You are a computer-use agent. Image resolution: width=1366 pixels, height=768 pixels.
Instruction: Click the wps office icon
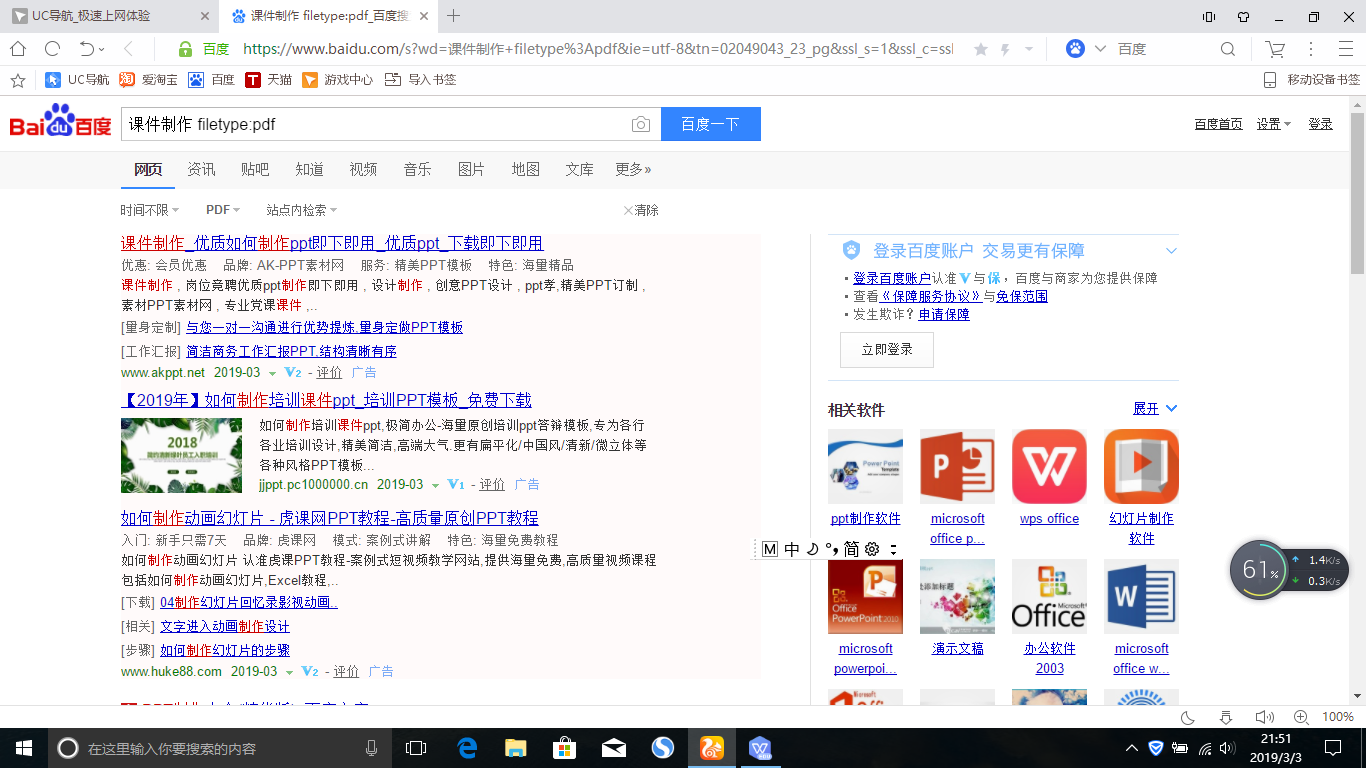point(1049,467)
